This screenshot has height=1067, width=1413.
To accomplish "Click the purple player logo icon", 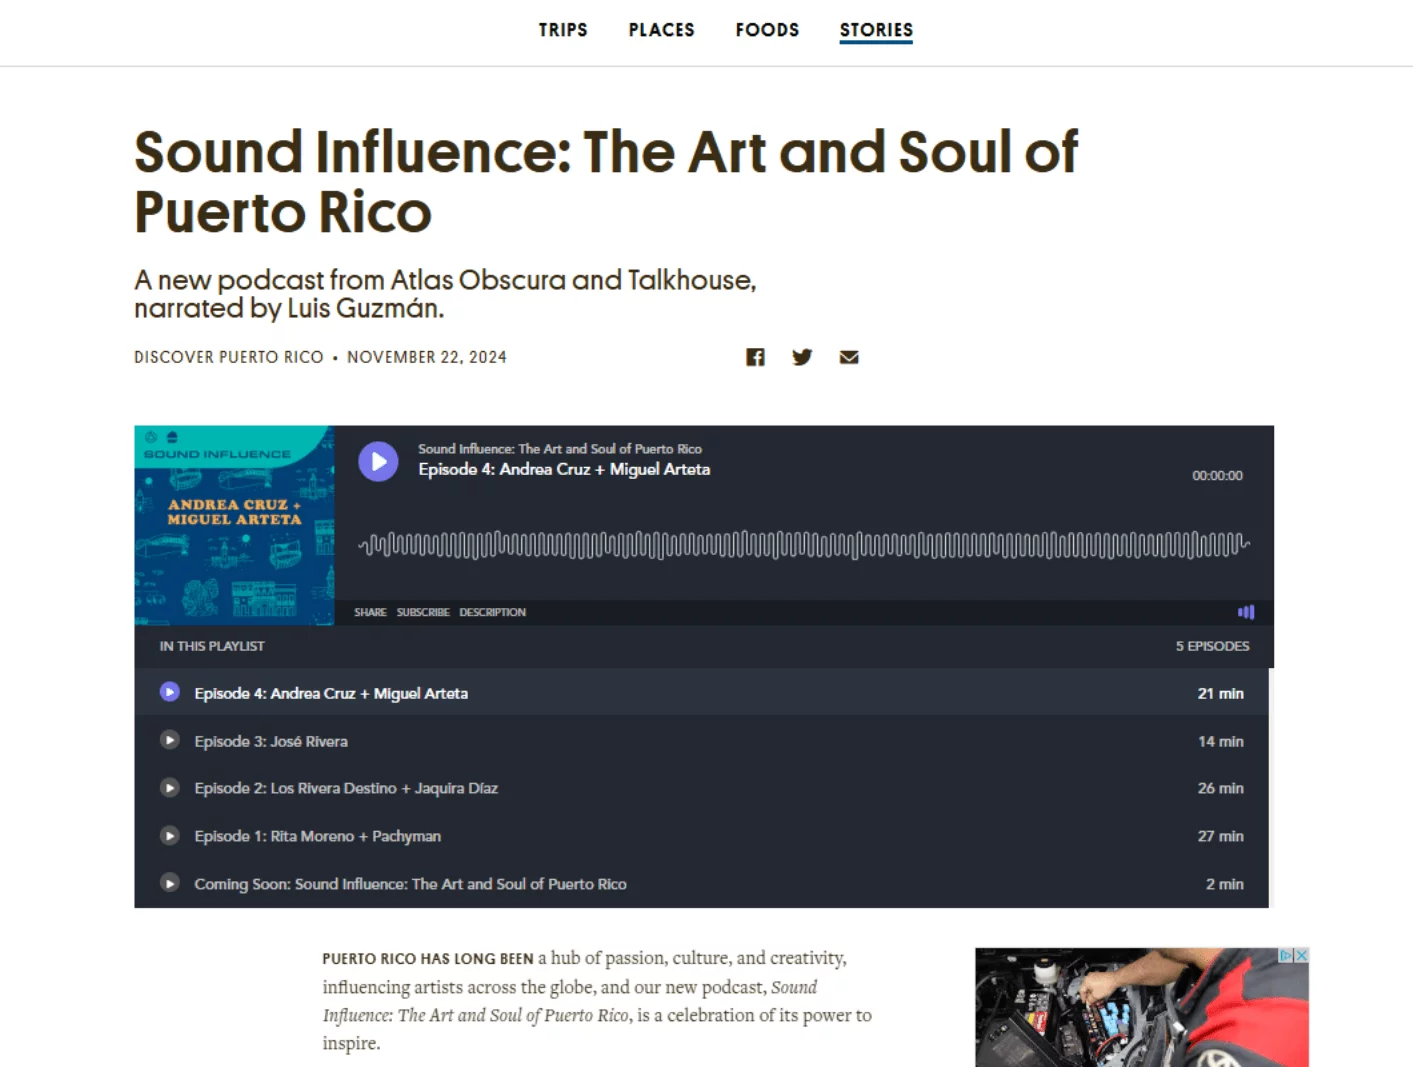I will pyautogui.click(x=1246, y=612).
